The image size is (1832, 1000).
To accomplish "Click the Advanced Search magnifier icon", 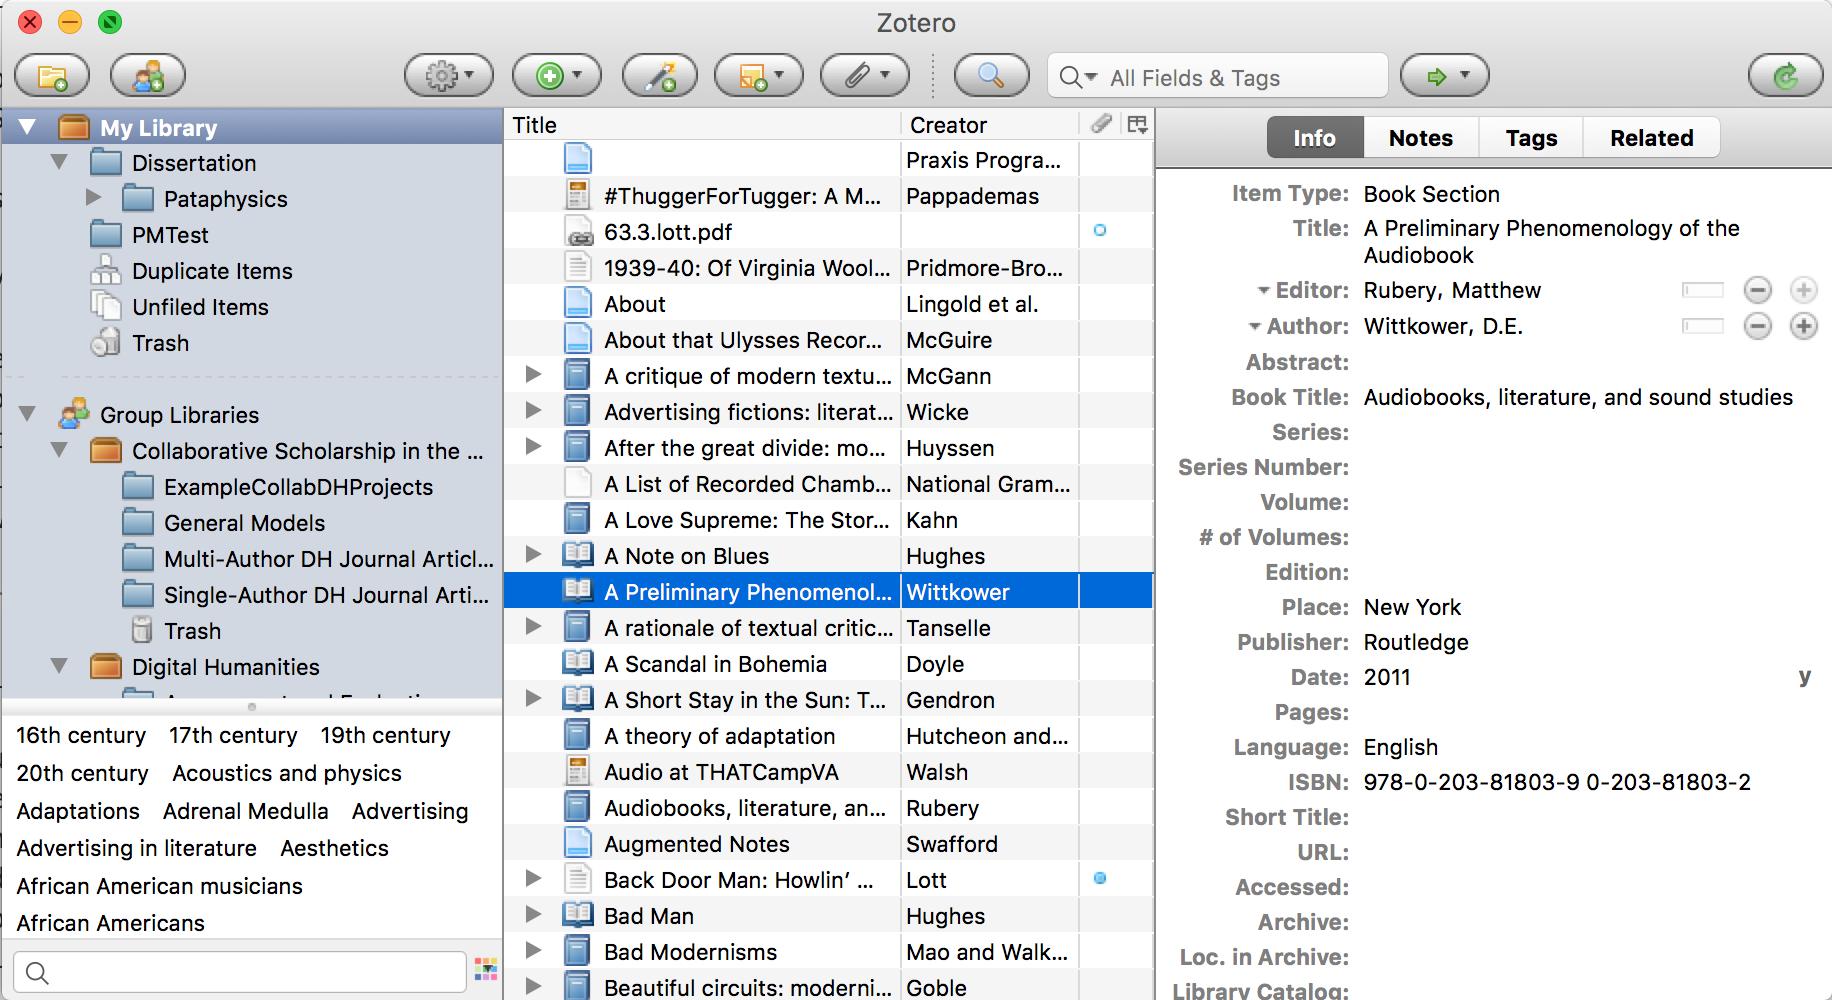I will [990, 76].
